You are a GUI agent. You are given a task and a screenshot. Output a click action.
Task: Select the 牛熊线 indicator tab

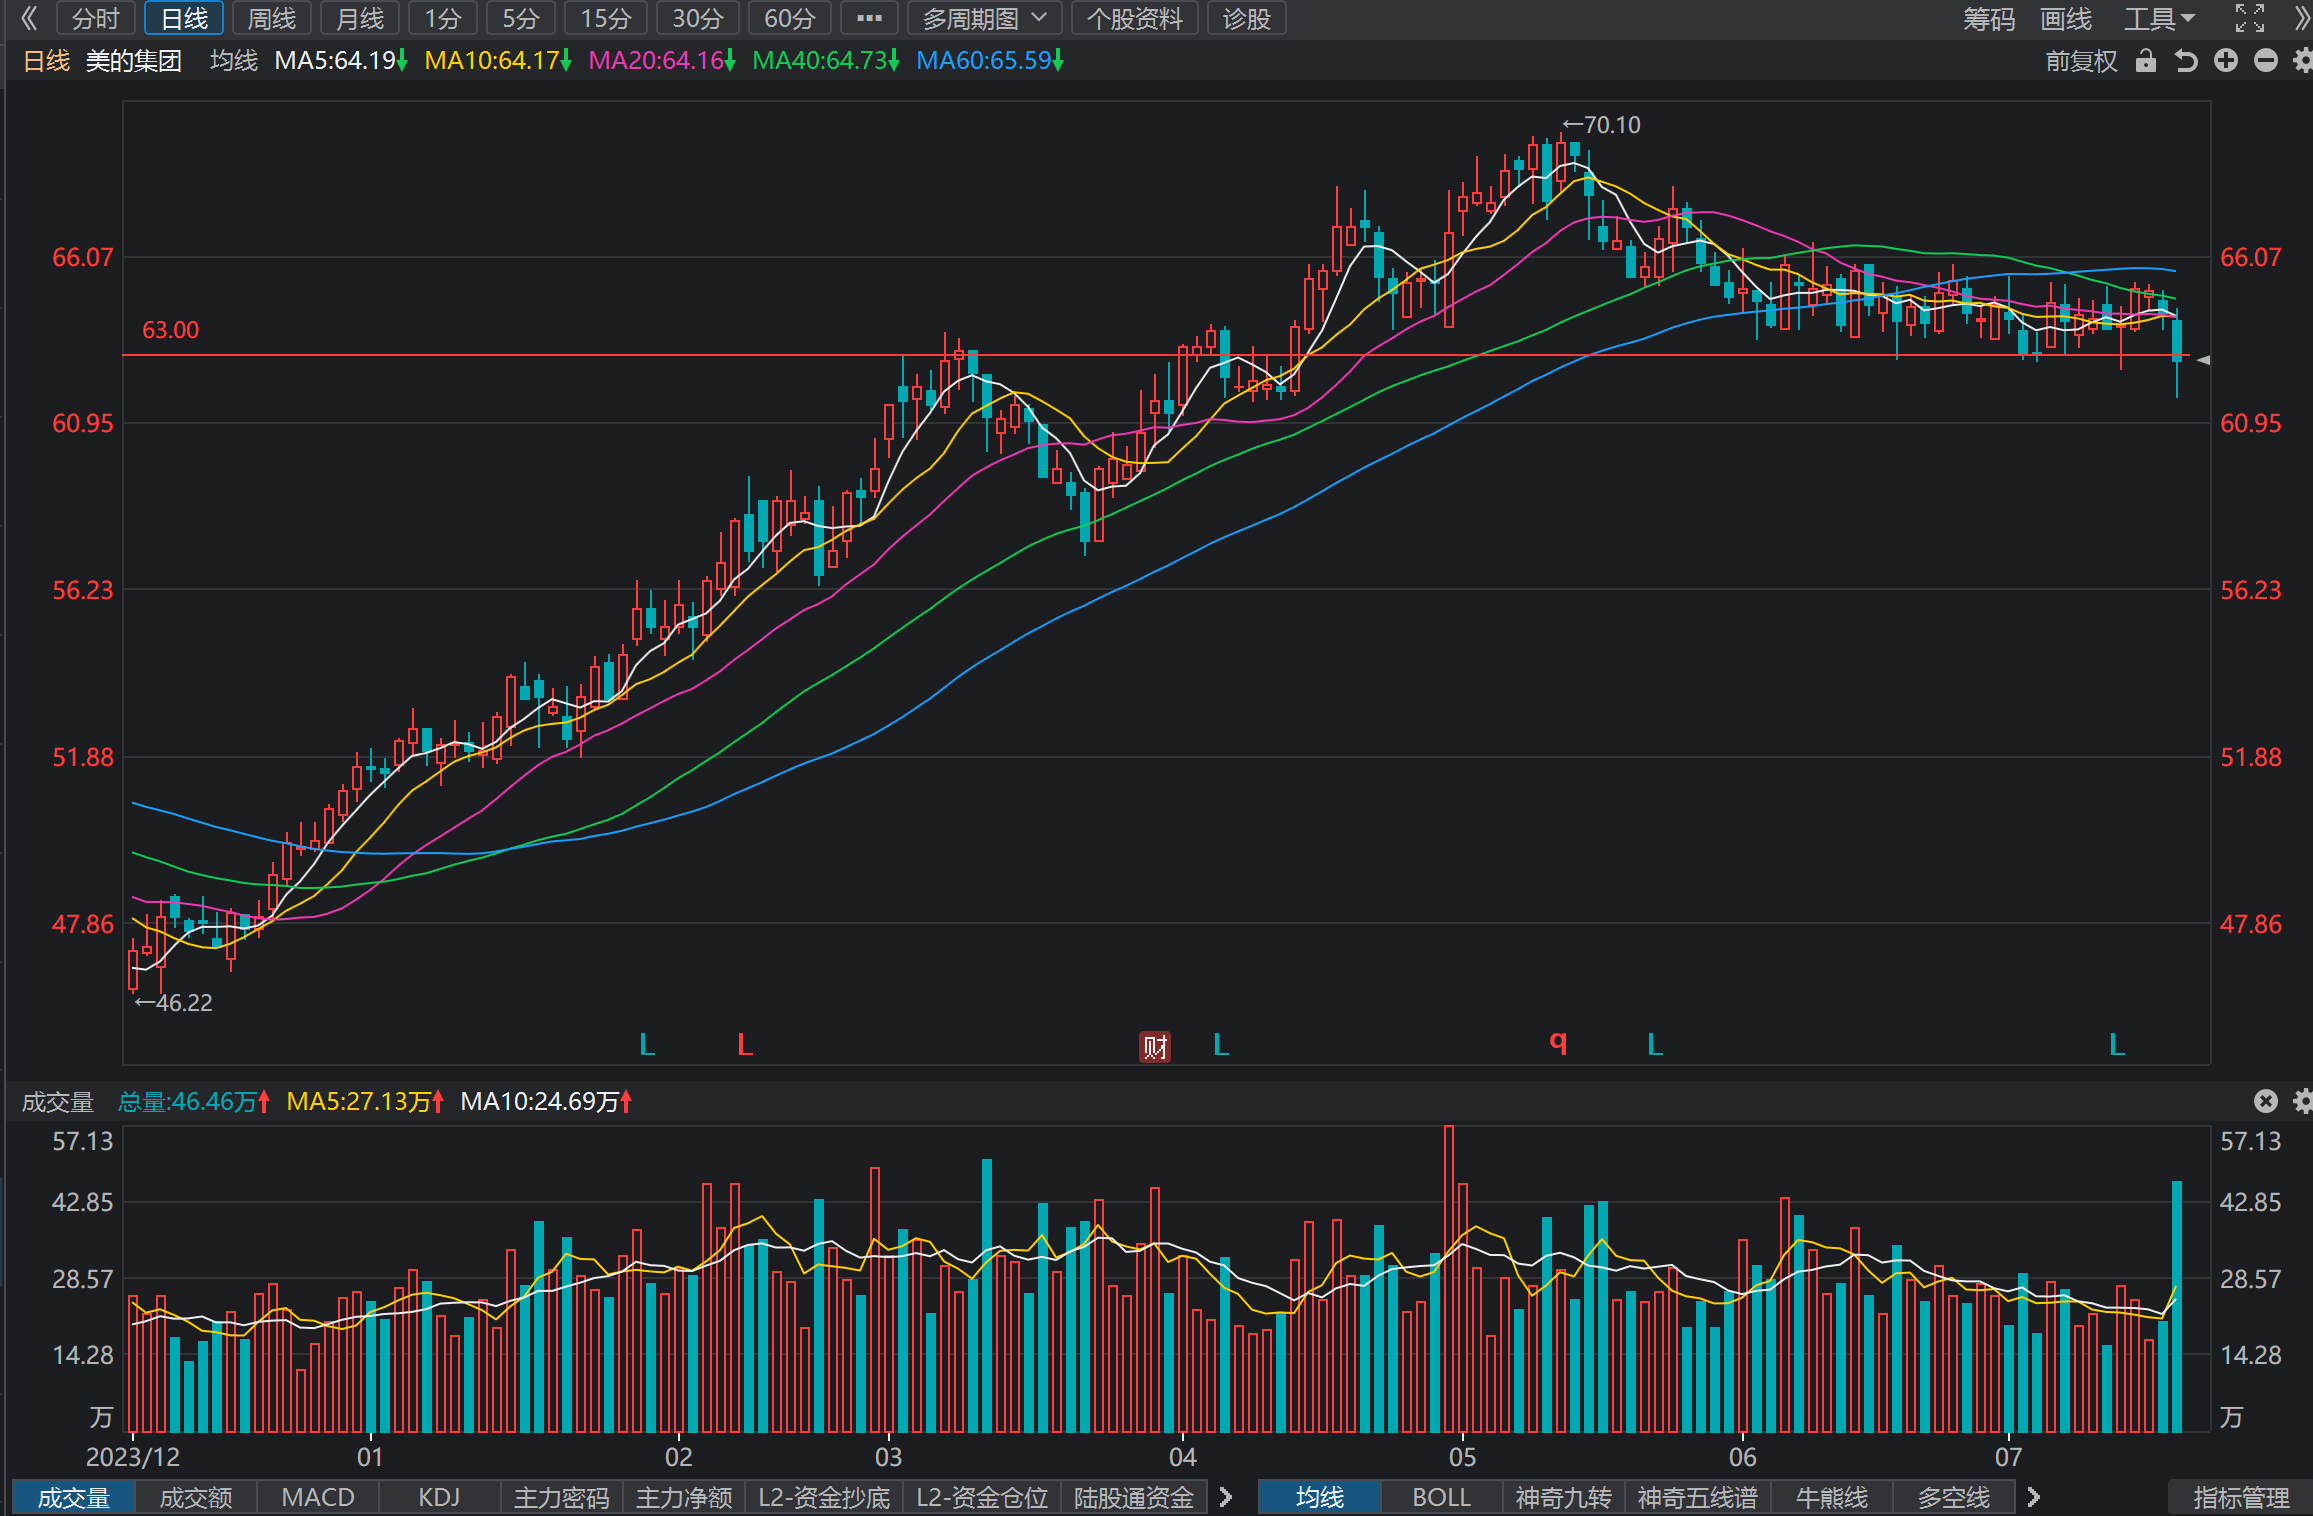pos(1831,1497)
